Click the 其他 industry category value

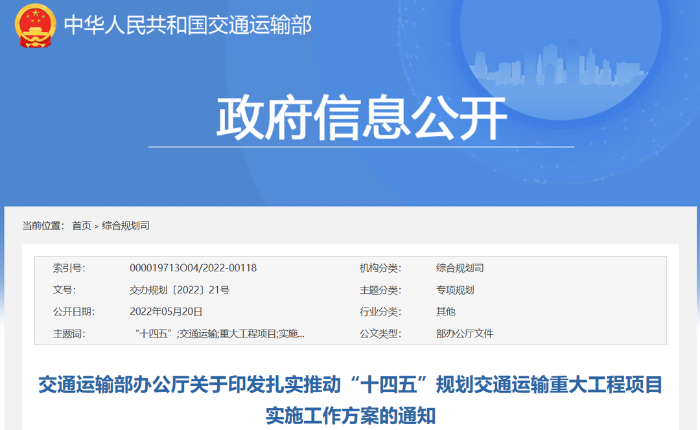pos(445,312)
